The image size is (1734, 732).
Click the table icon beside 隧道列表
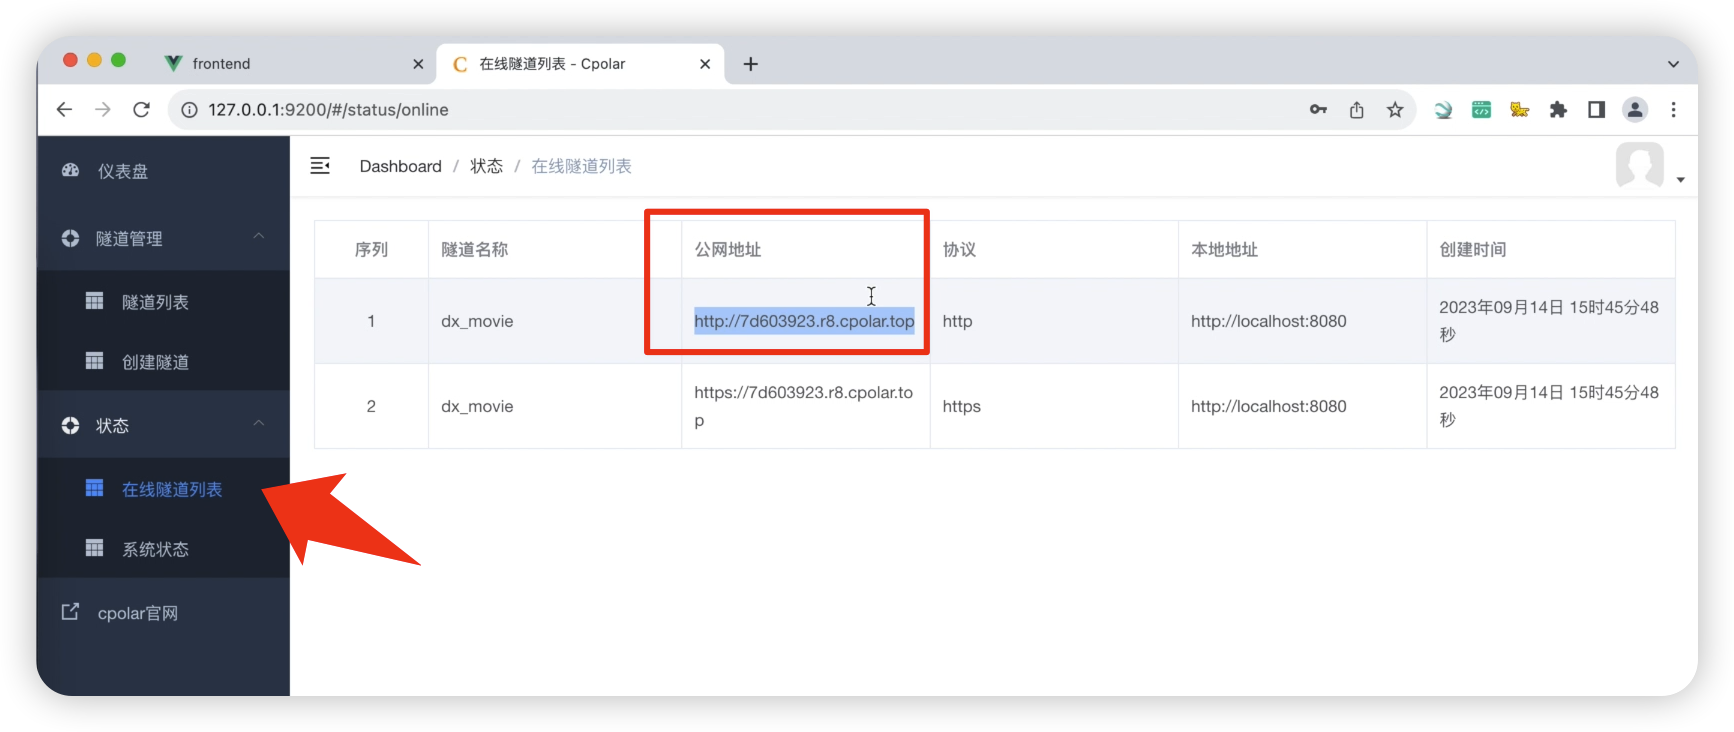95,301
